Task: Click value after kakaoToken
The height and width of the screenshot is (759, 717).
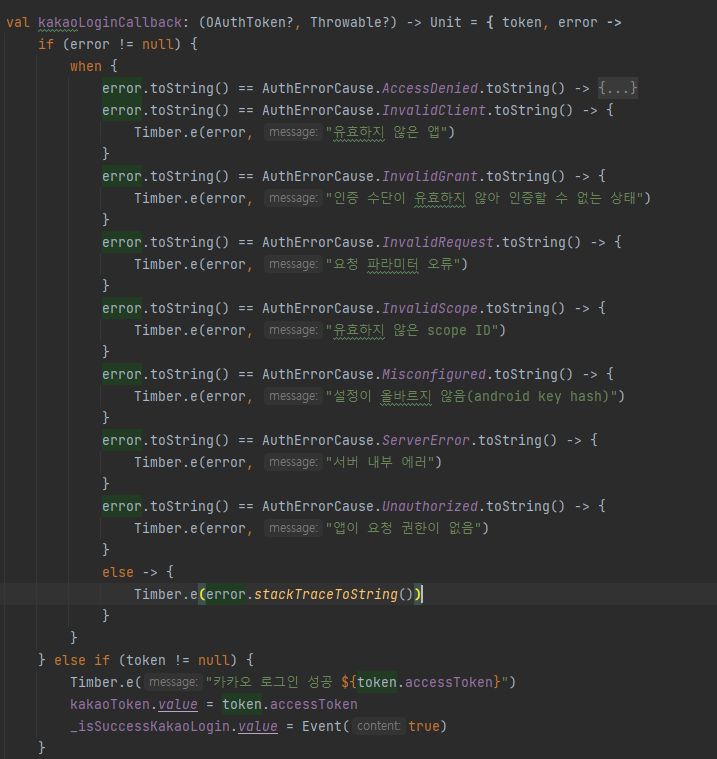Action: click(178, 704)
